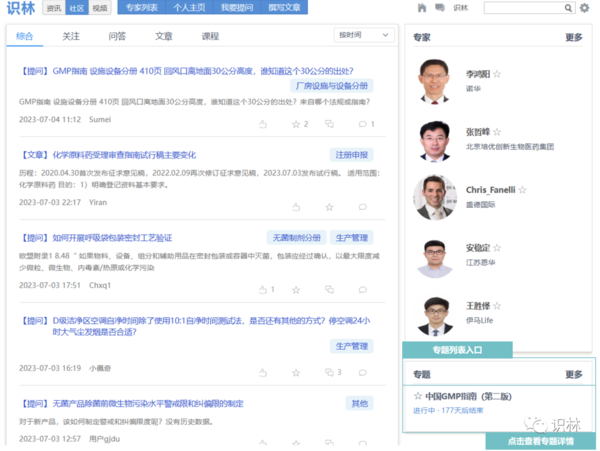The image size is (600, 451).
Task: Click the 注册申报 tag
Action: pos(351,155)
